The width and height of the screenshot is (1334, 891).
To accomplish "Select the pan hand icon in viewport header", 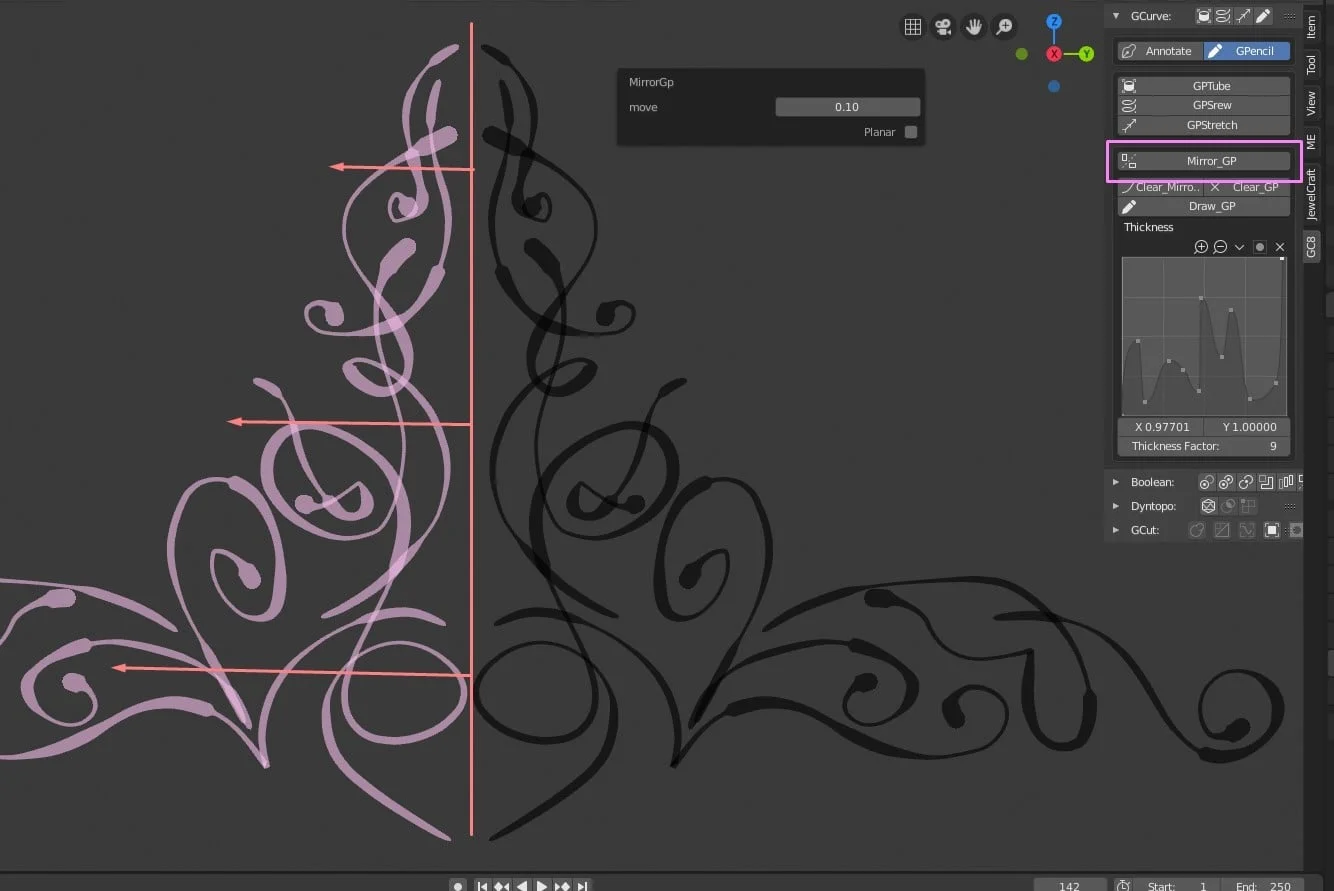I will click(x=974, y=27).
